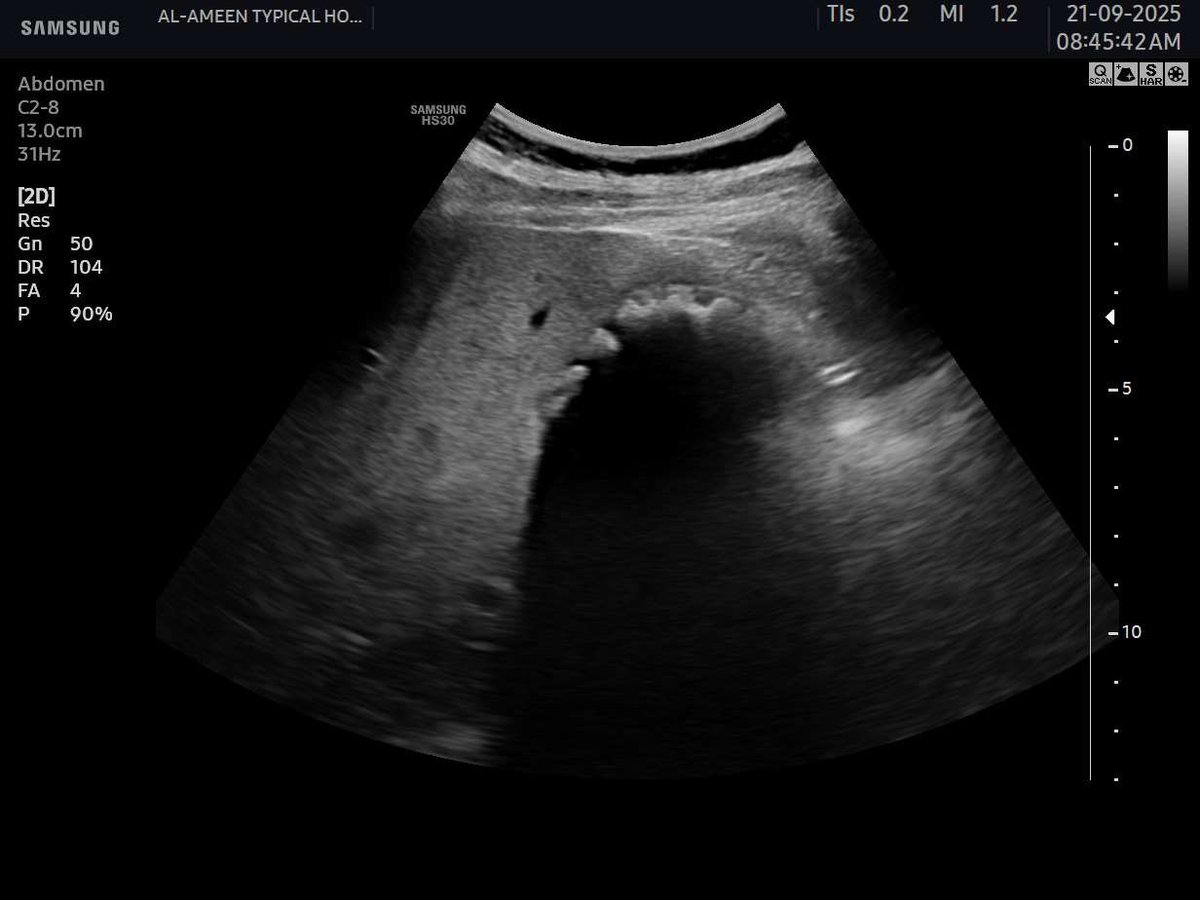1200x900 pixels.
Task: Click the time '08:45:42AM'
Action: pyautogui.click(x=1119, y=43)
